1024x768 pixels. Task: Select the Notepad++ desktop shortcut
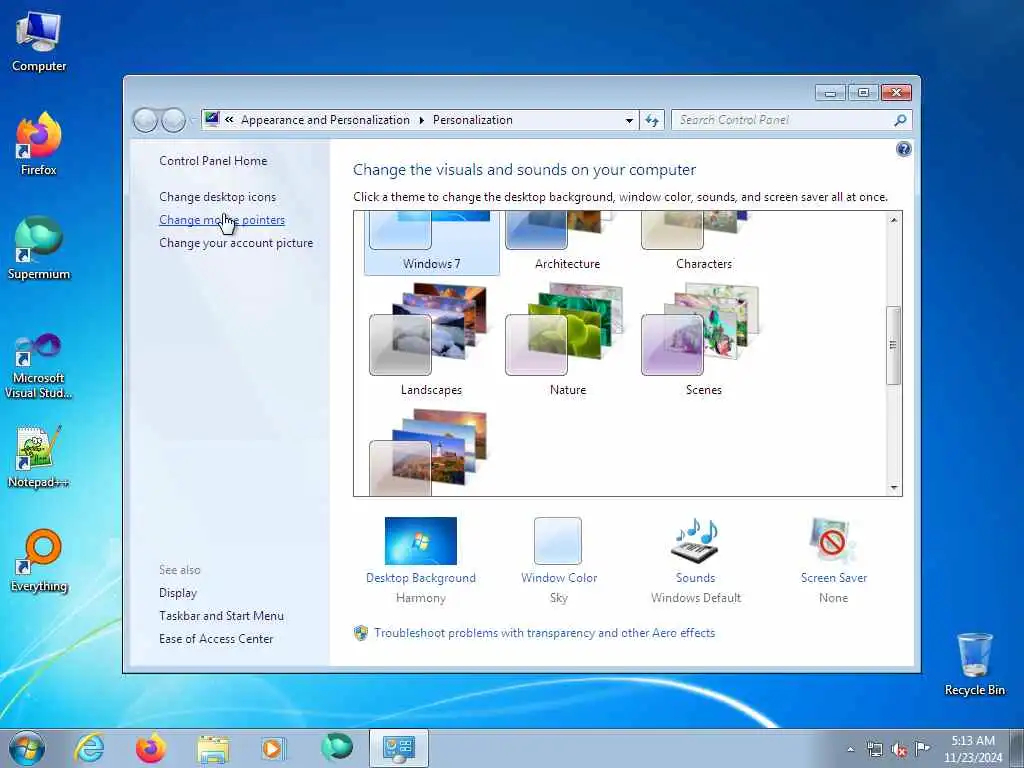click(x=39, y=457)
